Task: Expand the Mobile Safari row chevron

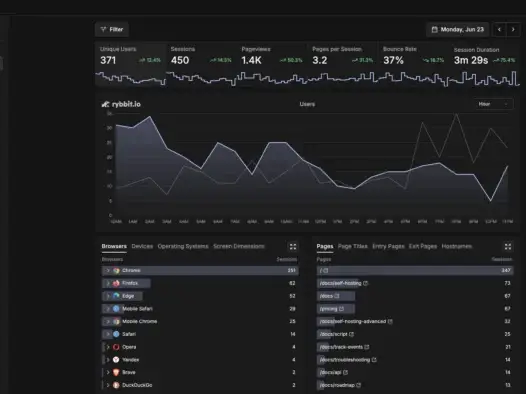Action: (x=108, y=309)
